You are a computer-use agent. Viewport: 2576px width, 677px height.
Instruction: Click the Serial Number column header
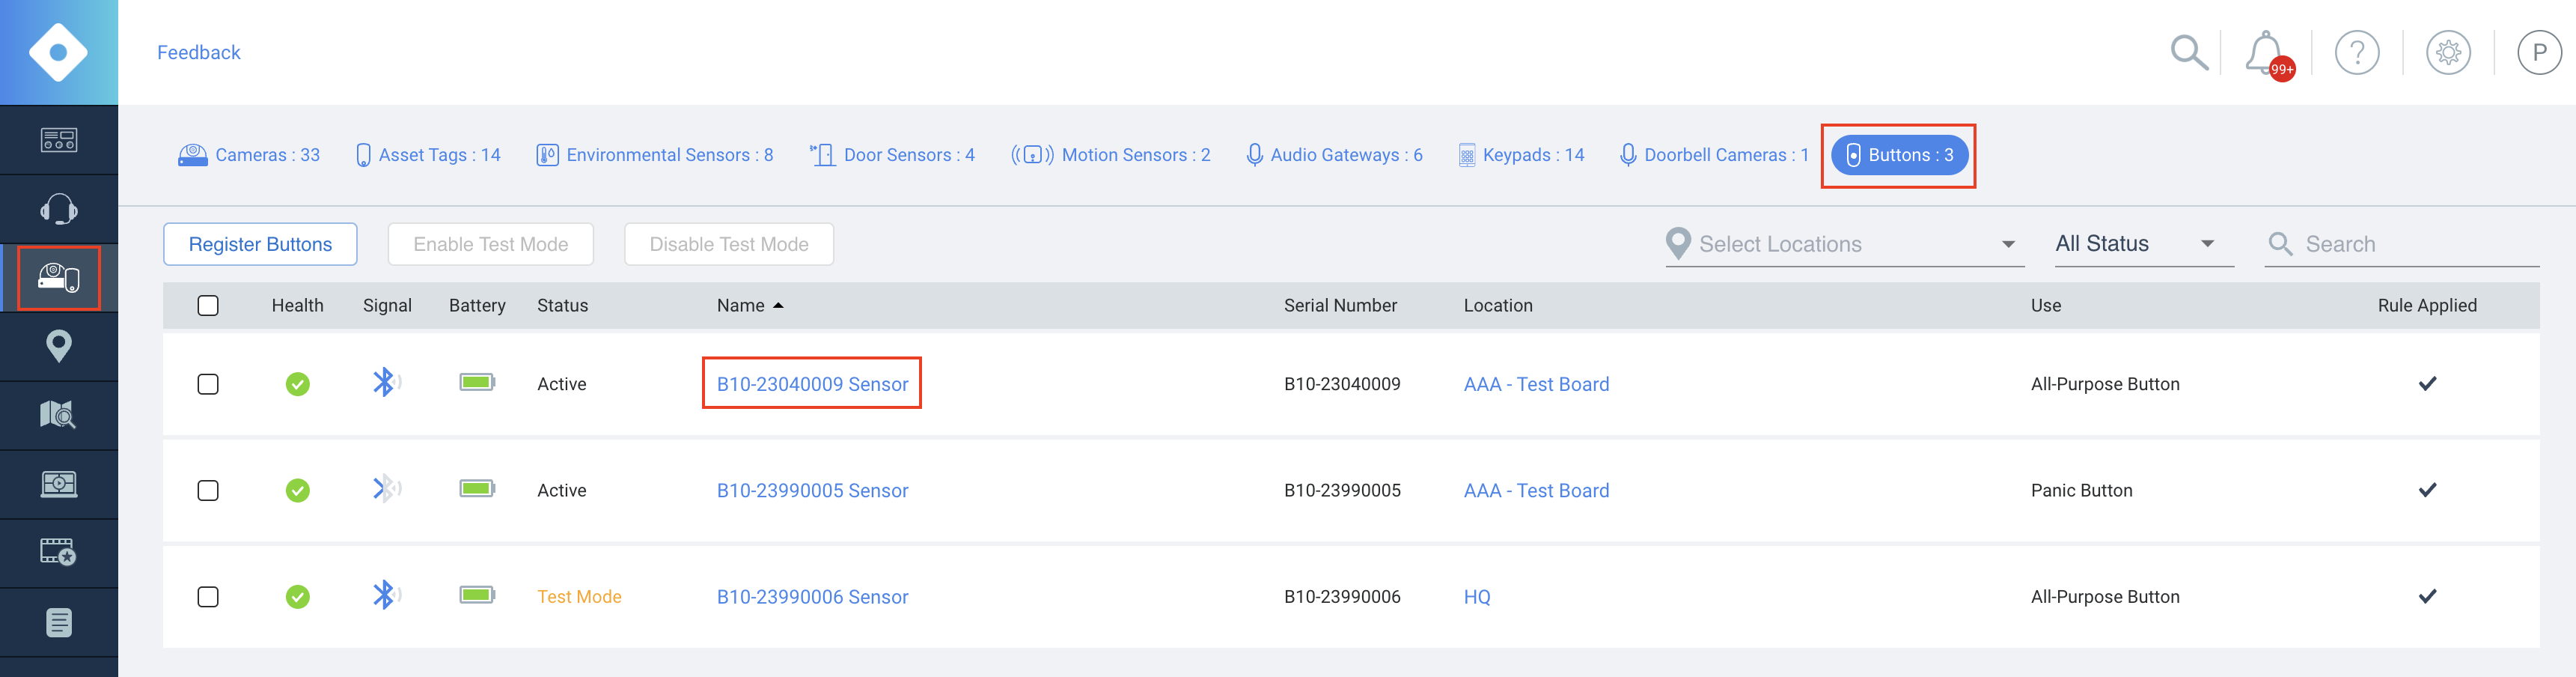pyautogui.click(x=1340, y=306)
